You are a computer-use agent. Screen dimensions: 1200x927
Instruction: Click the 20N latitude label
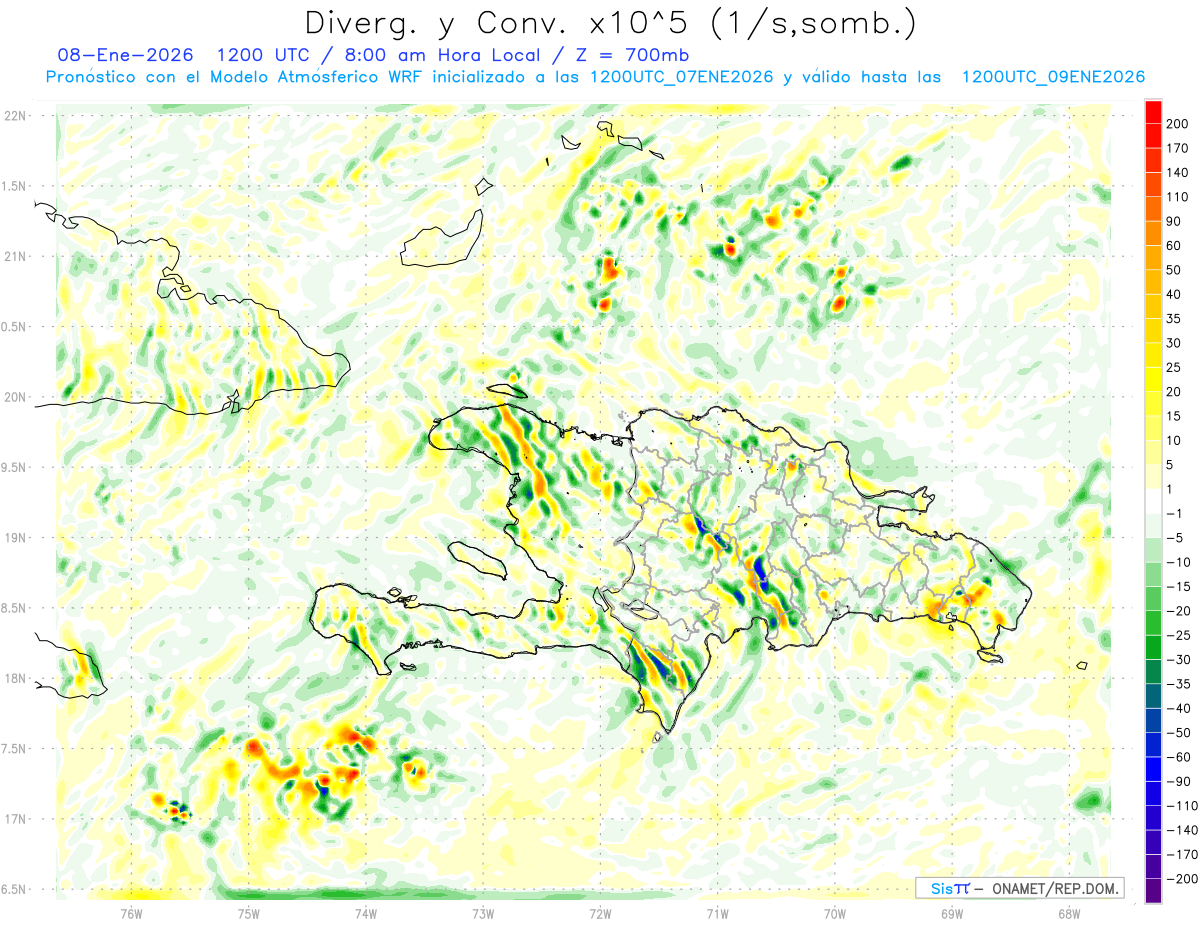pos(14,397)
